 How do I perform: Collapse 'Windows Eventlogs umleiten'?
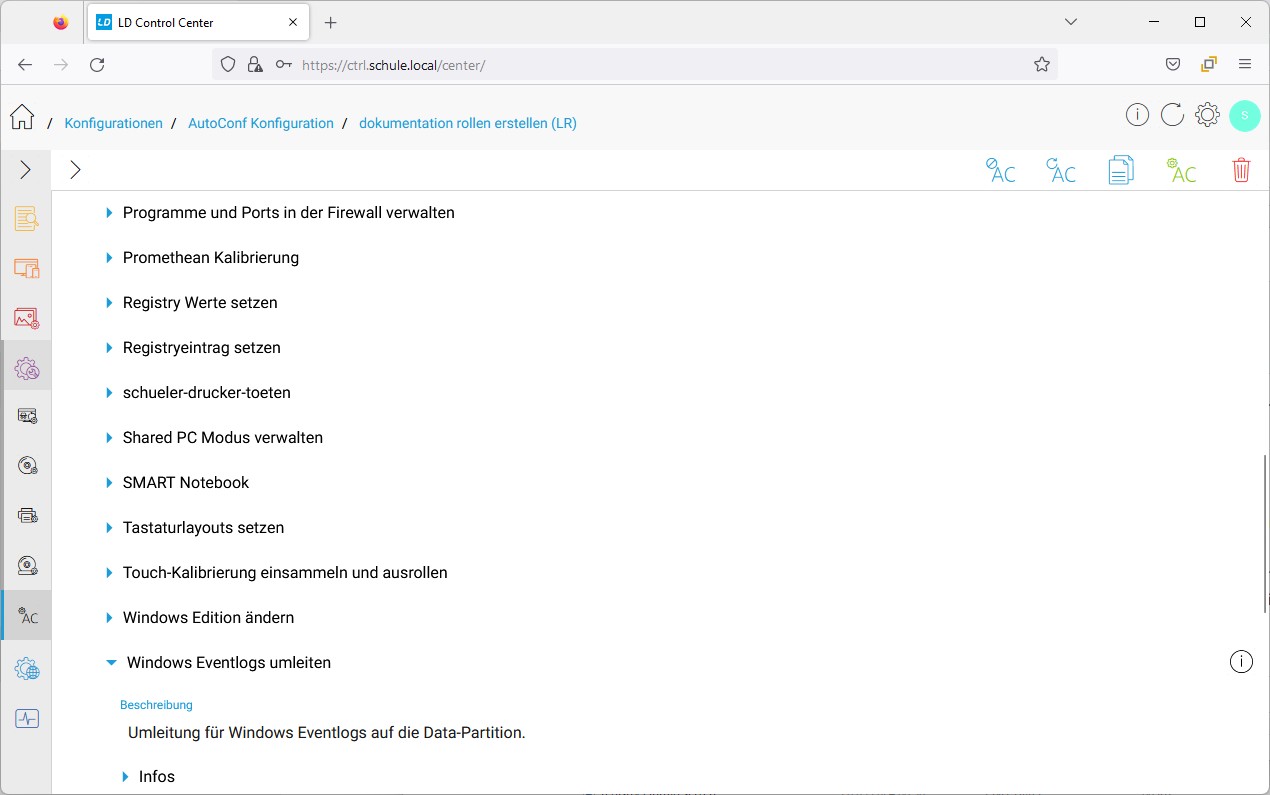pos(111,662)
